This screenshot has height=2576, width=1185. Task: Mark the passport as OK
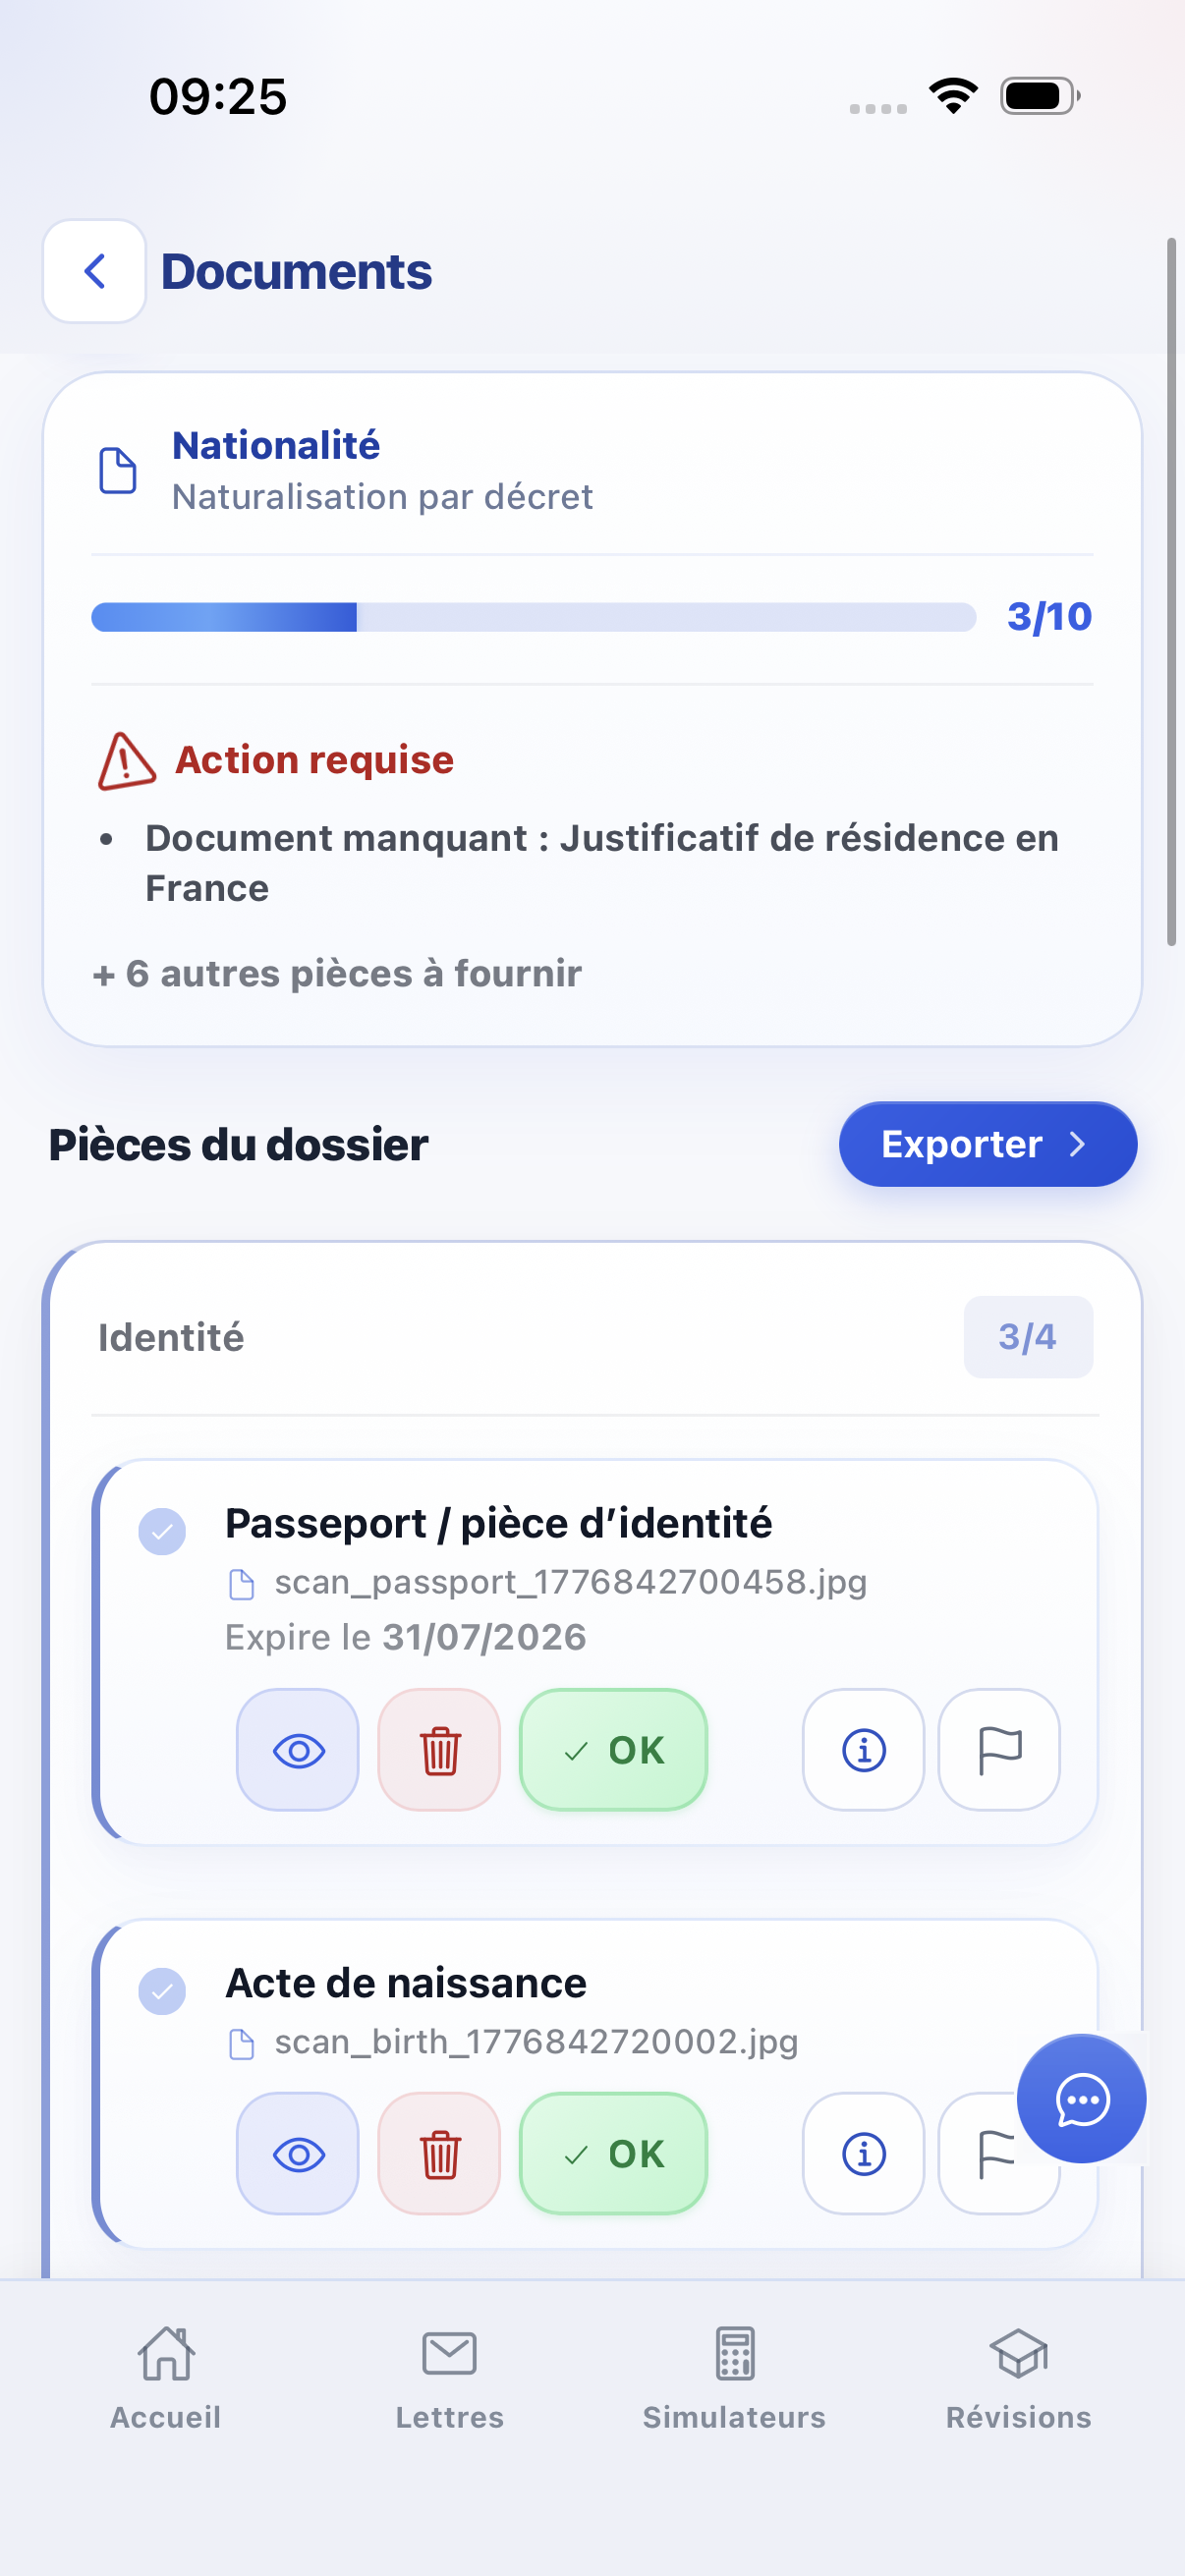613,1750
